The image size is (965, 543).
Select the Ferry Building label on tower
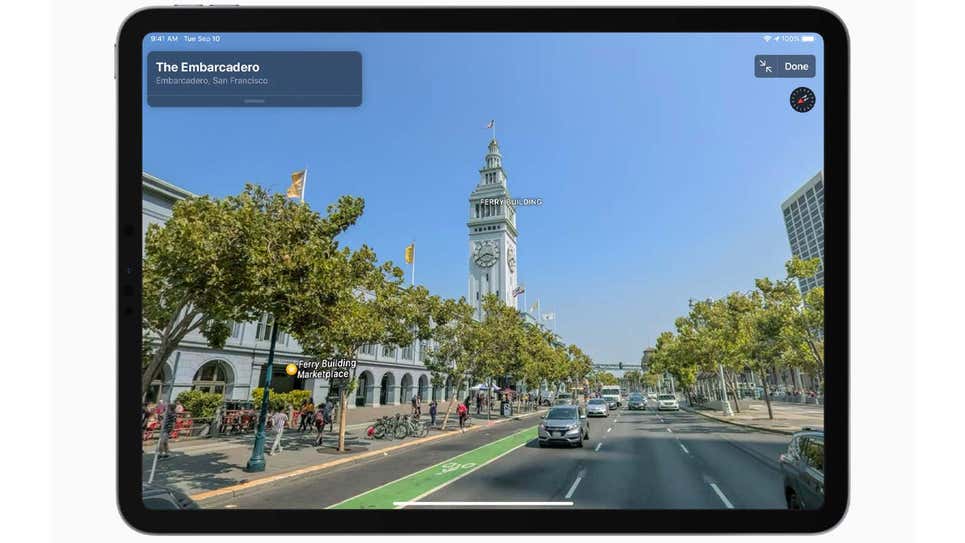(x=511, y=202)
